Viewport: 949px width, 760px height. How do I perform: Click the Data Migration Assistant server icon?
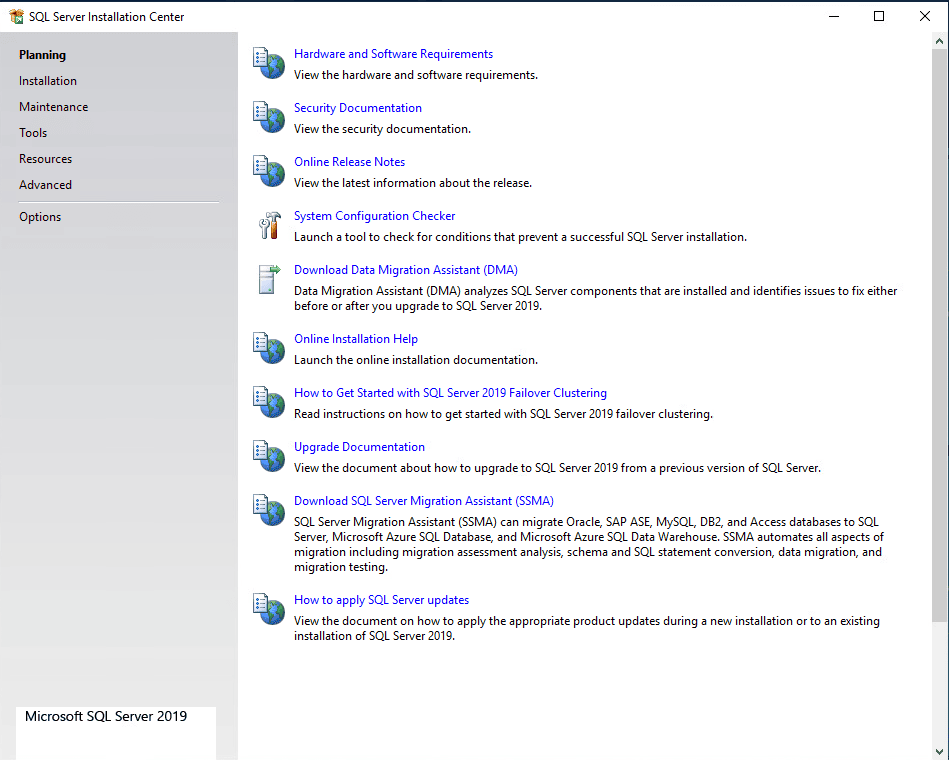269,280
